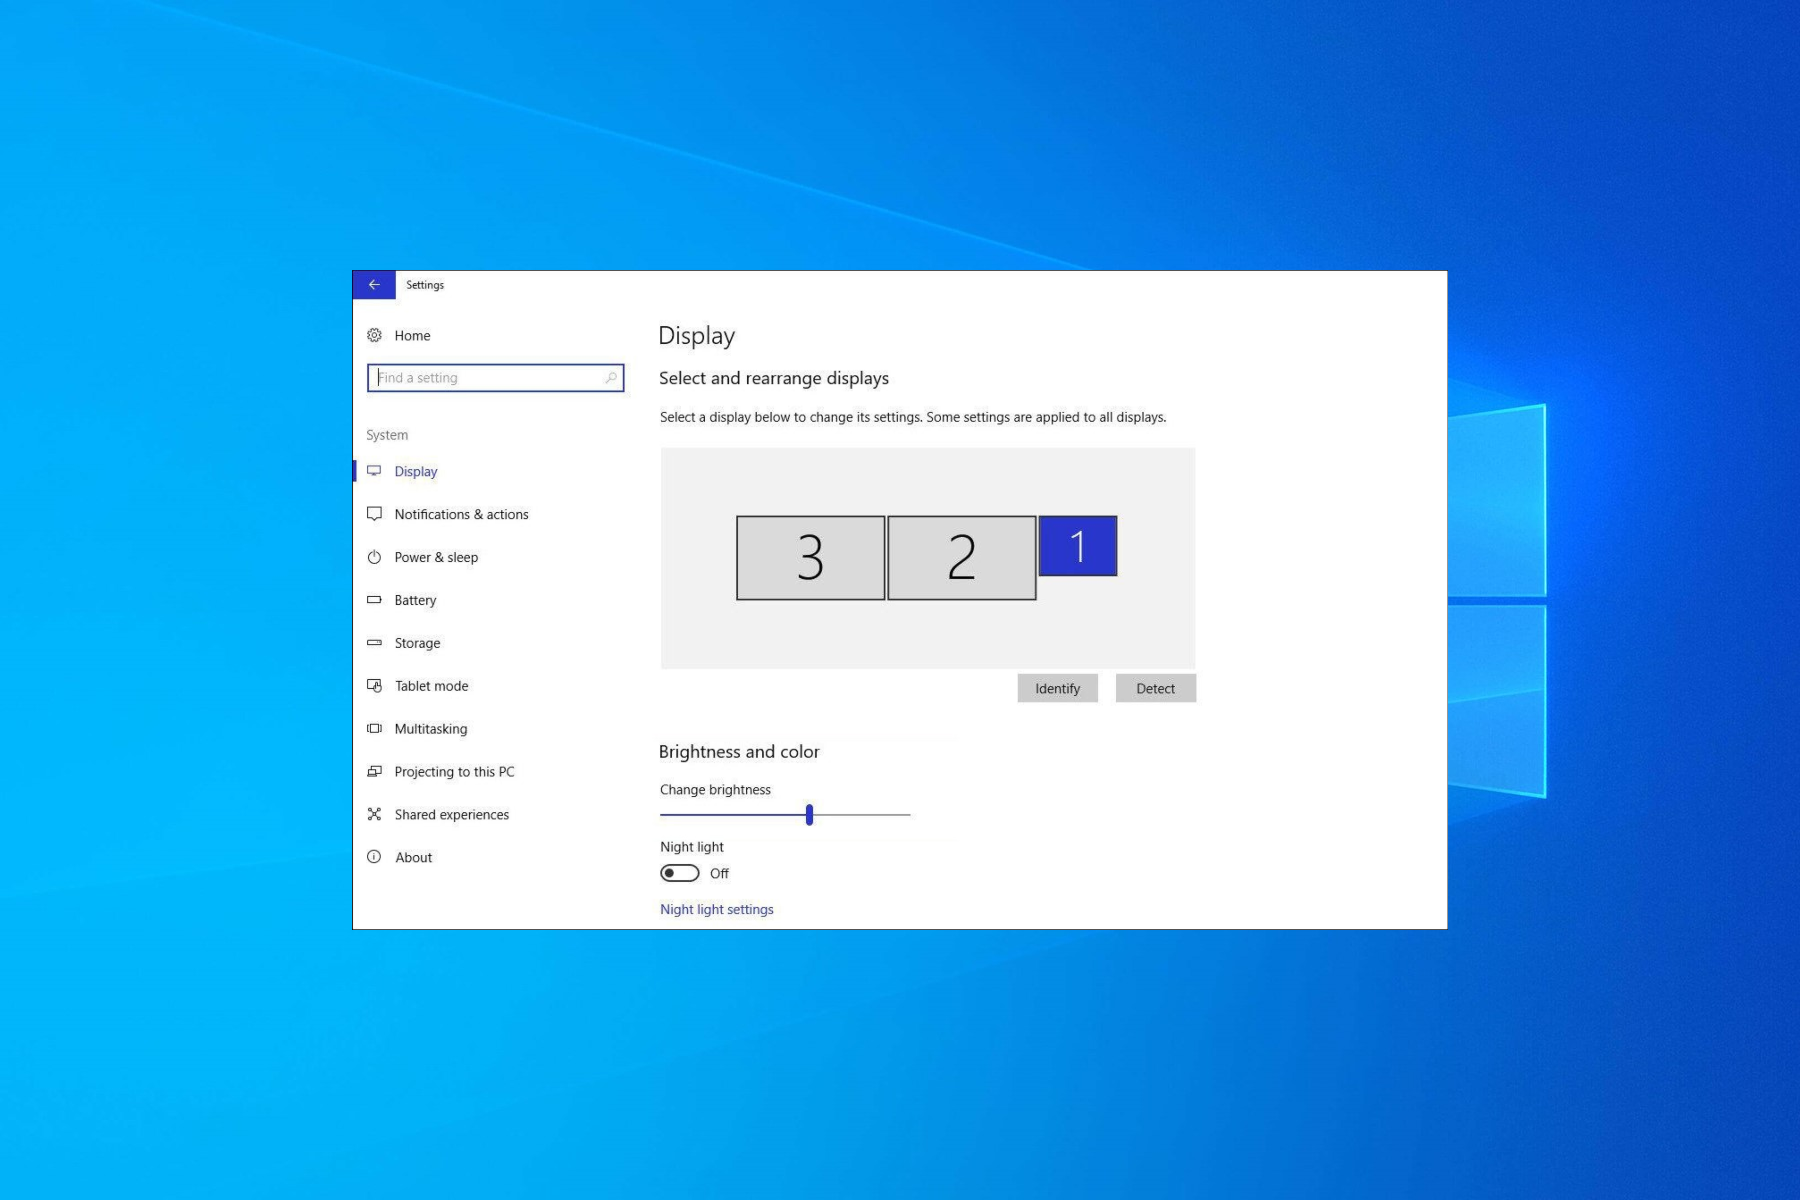Click the Notifications & actions speech bubble icon
The height and width of the screenshot is (1200, 1800).
pos(374,514)
